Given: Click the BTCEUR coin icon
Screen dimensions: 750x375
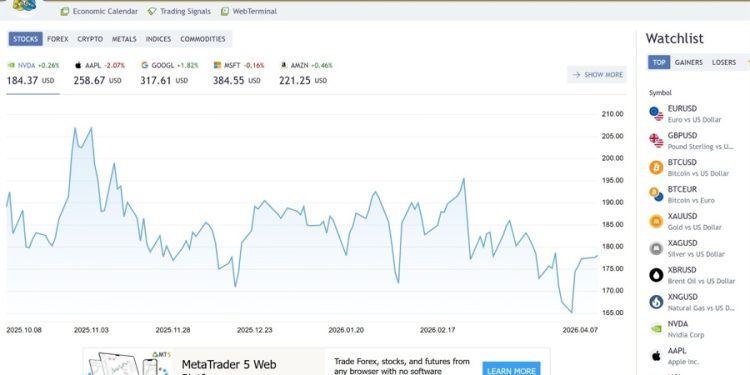Looking at the screenshot, I should pos(656,194).
